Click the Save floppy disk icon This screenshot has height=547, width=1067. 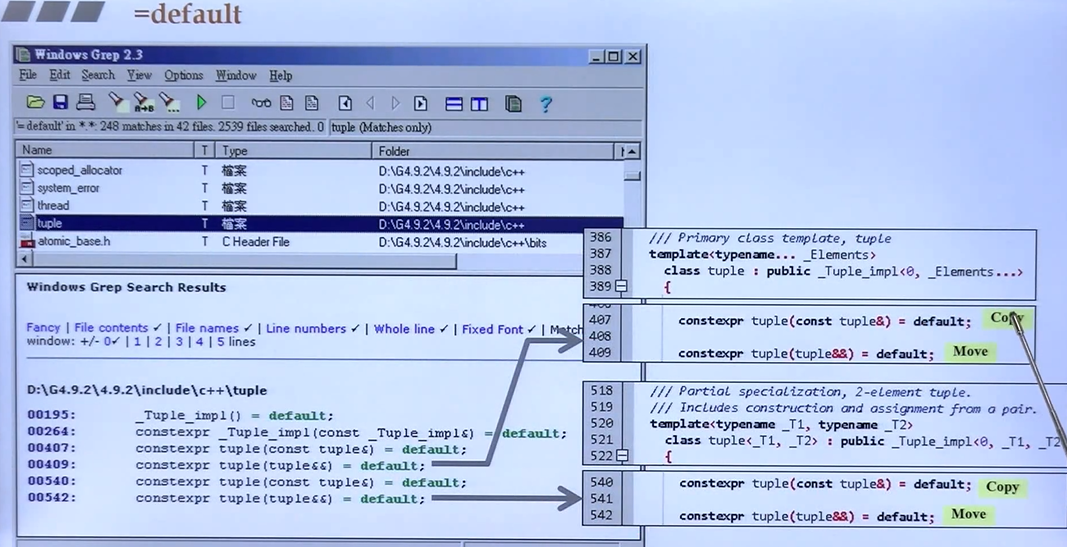click(x=61, y=102)
